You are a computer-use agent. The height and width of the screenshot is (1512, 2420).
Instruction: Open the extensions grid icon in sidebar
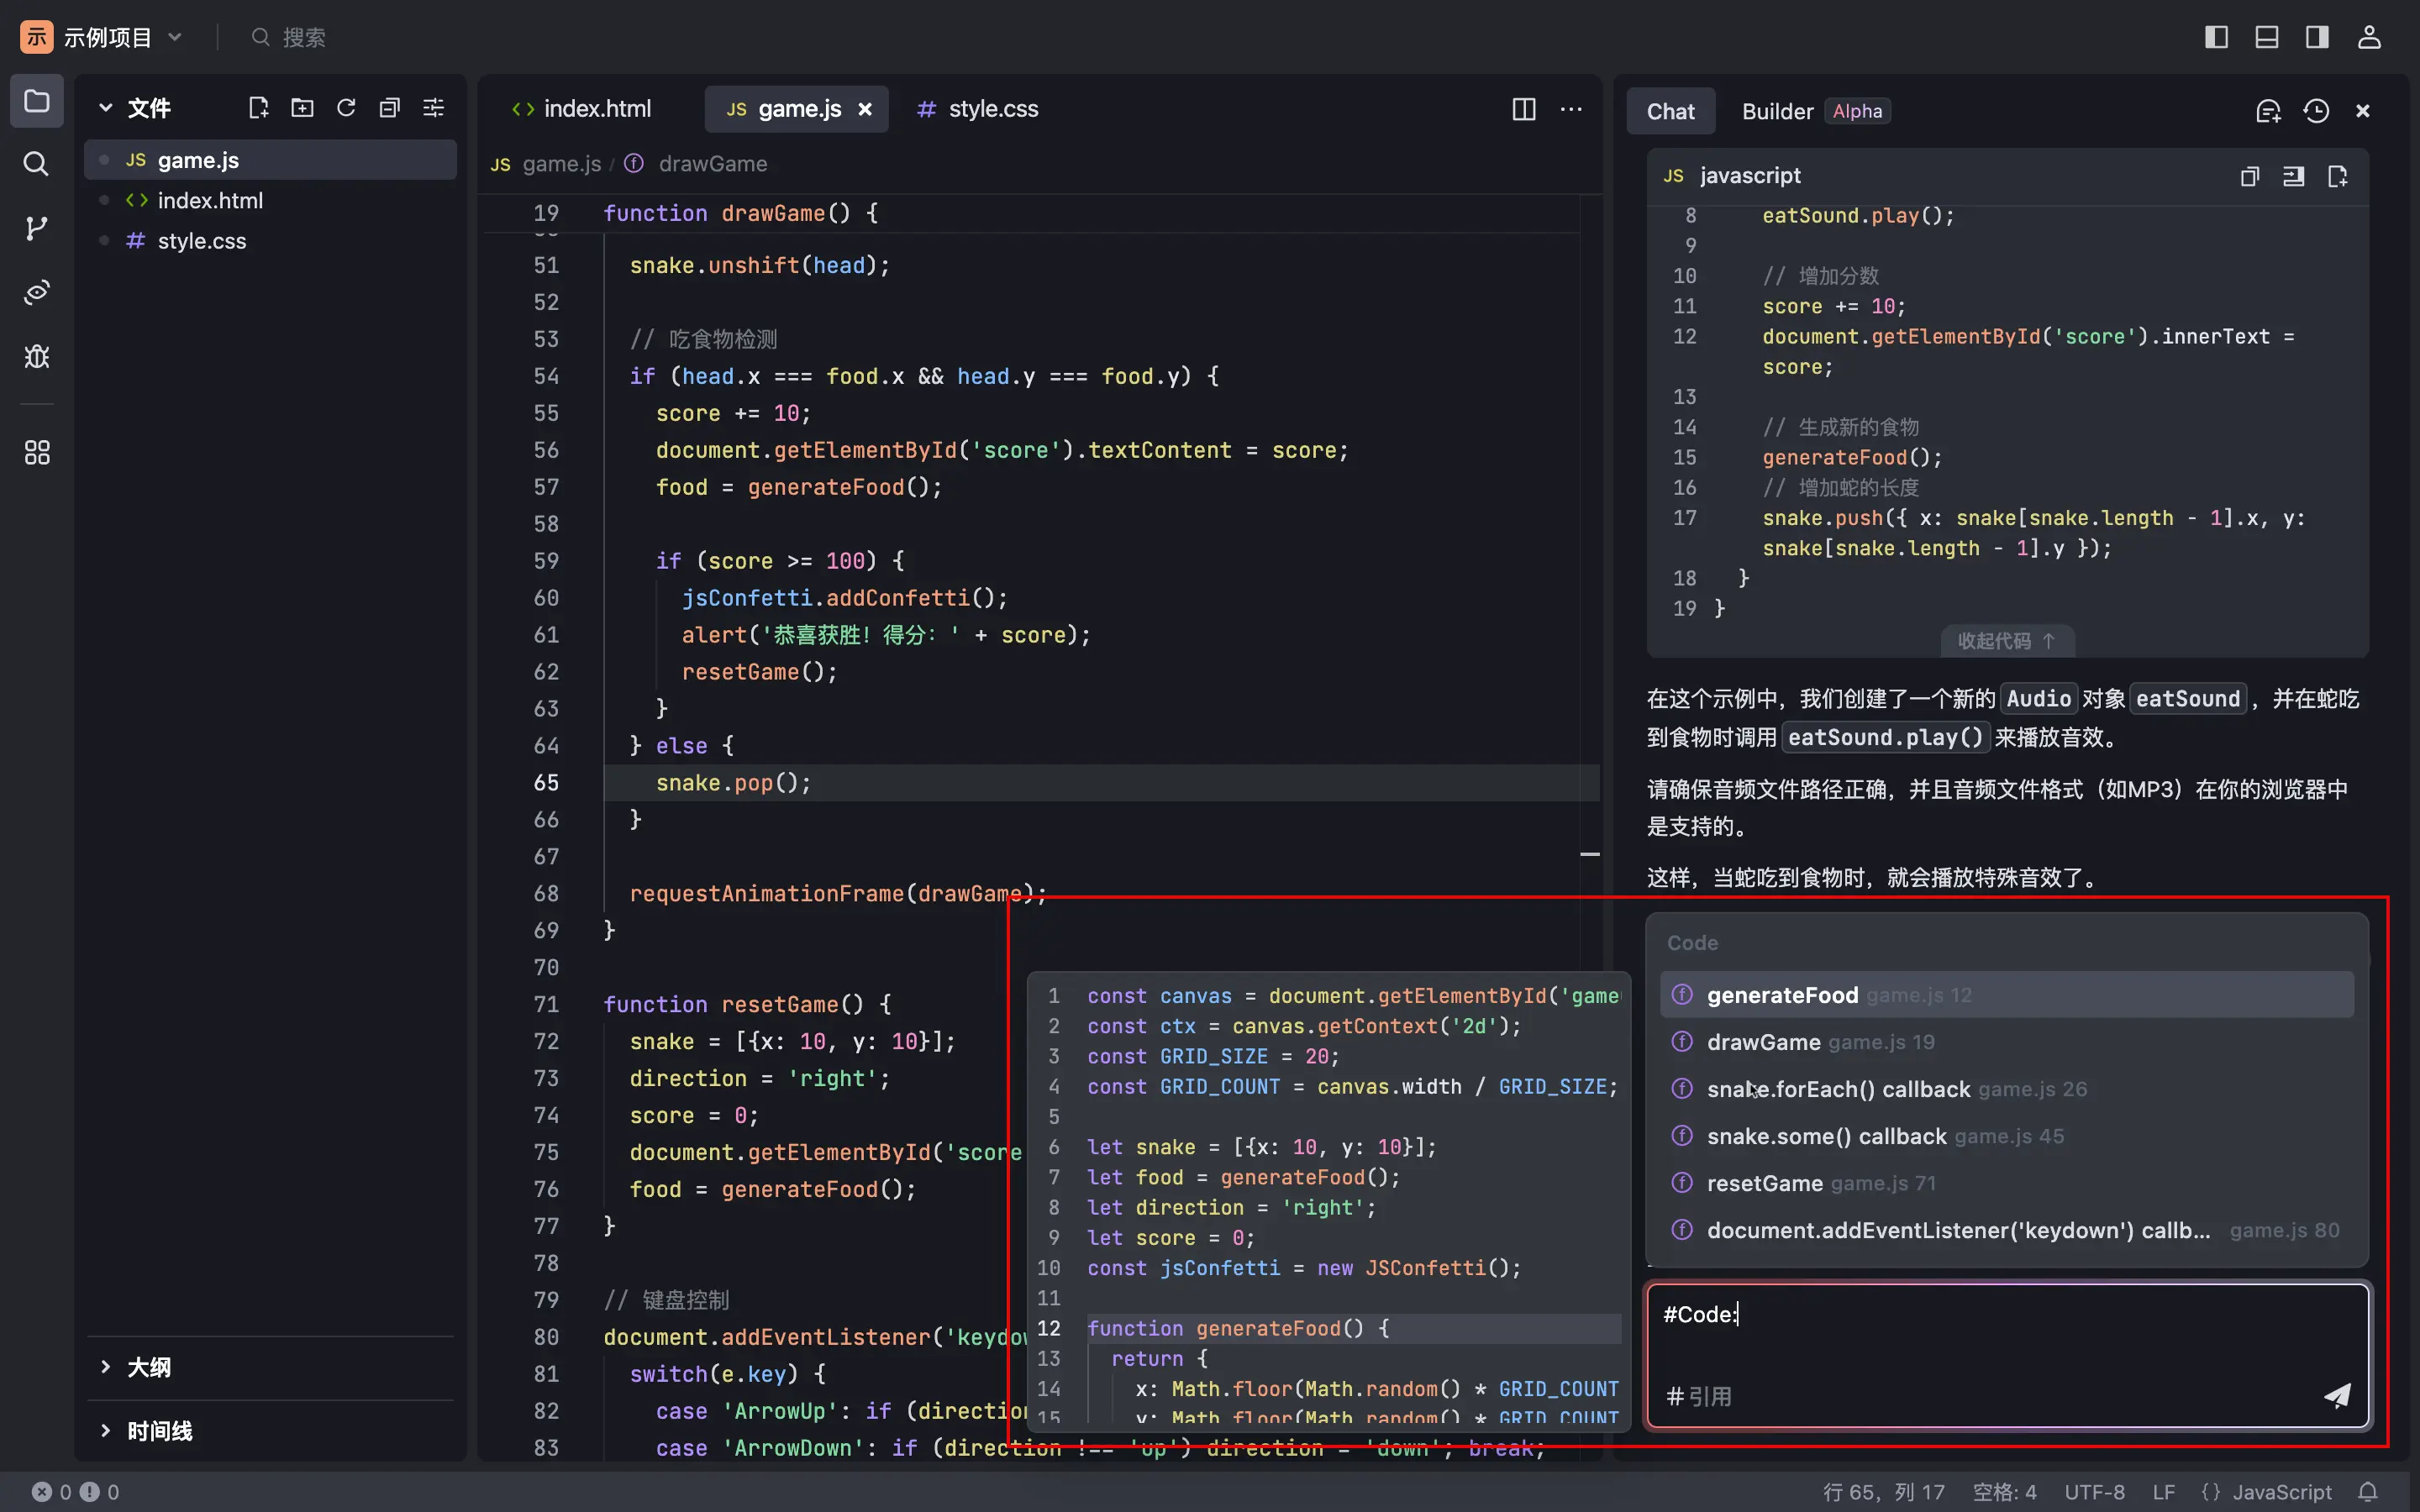click(36, 453)
